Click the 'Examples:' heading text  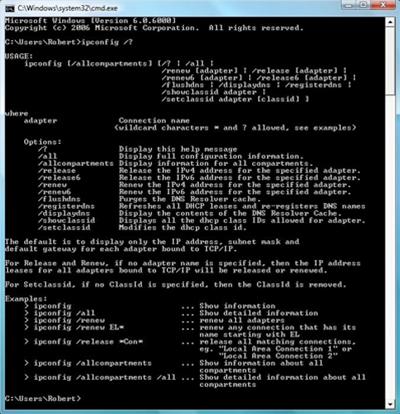tap(26, 299)
